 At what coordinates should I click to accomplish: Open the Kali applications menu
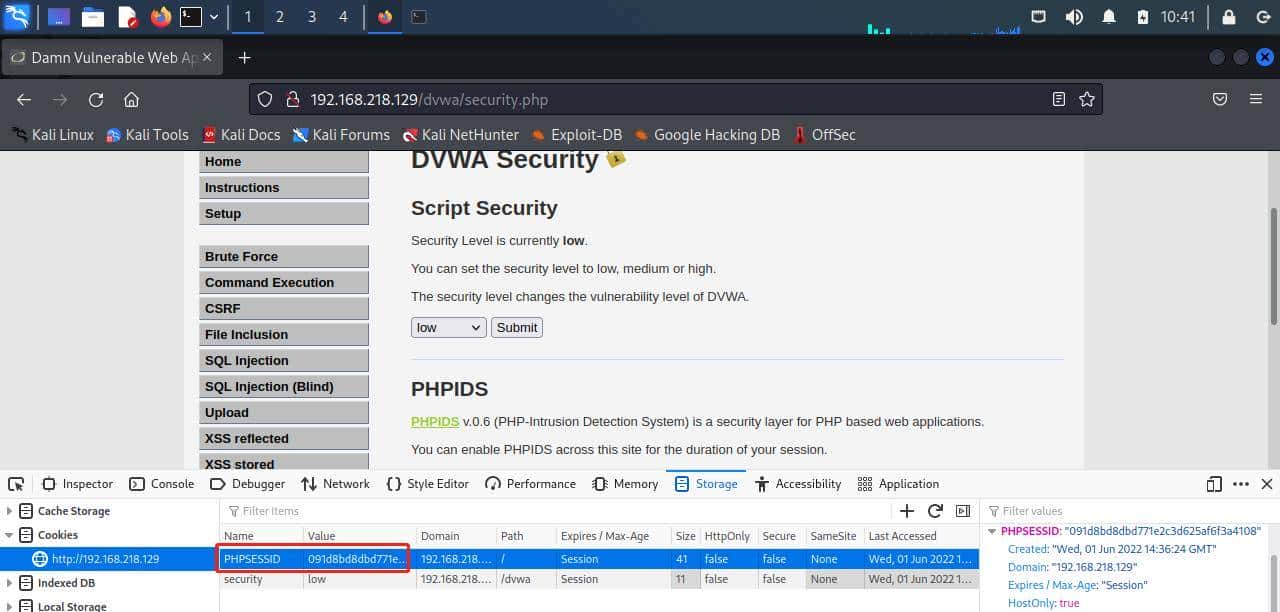point(17,16)
